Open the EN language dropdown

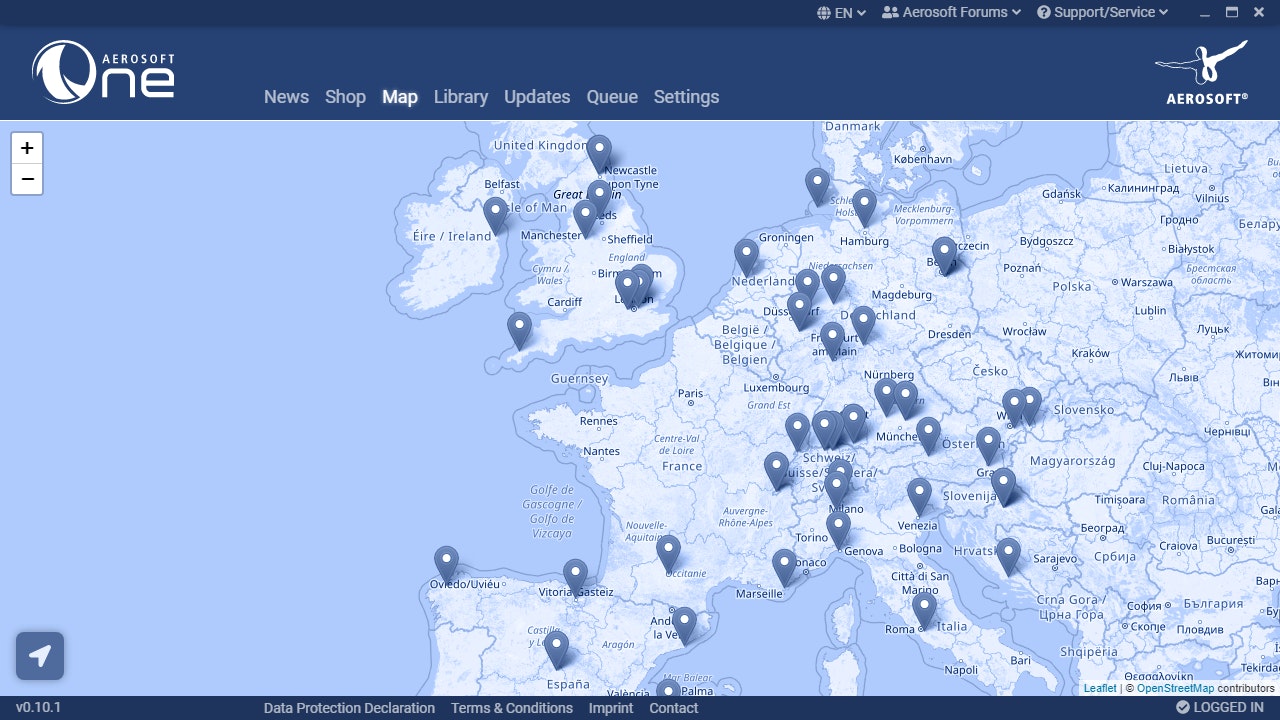point(841,13)
